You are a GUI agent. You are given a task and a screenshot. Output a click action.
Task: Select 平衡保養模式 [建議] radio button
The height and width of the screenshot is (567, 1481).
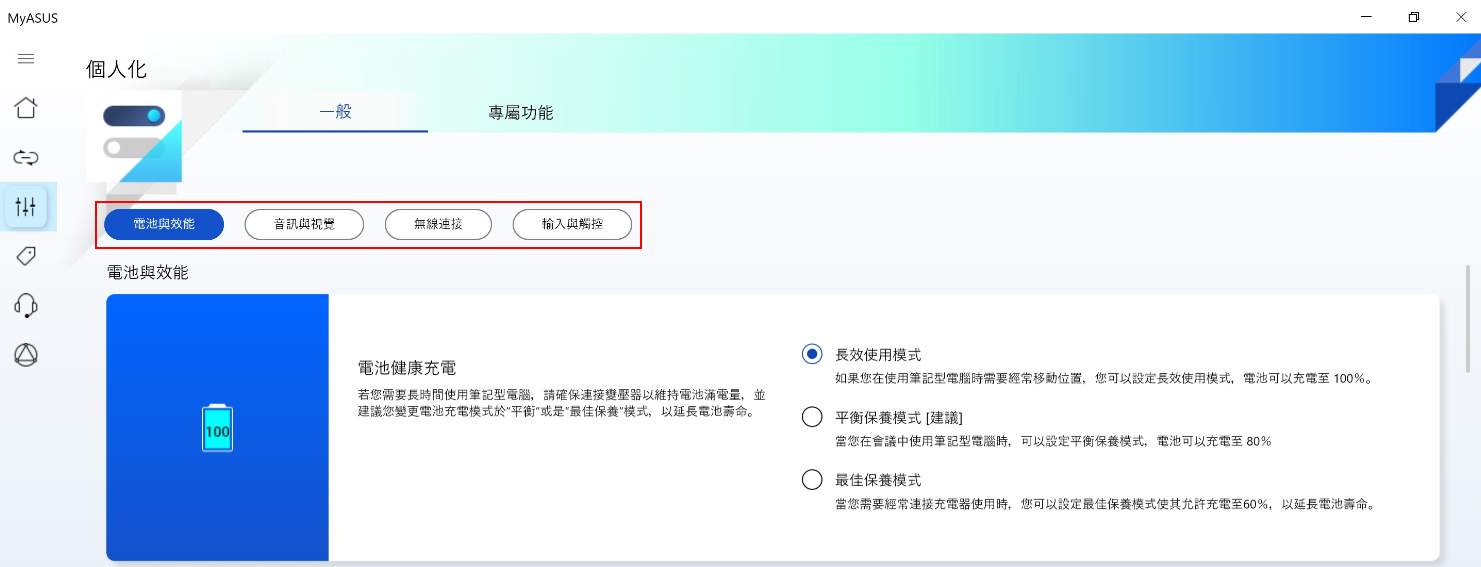tap(812, 417)
